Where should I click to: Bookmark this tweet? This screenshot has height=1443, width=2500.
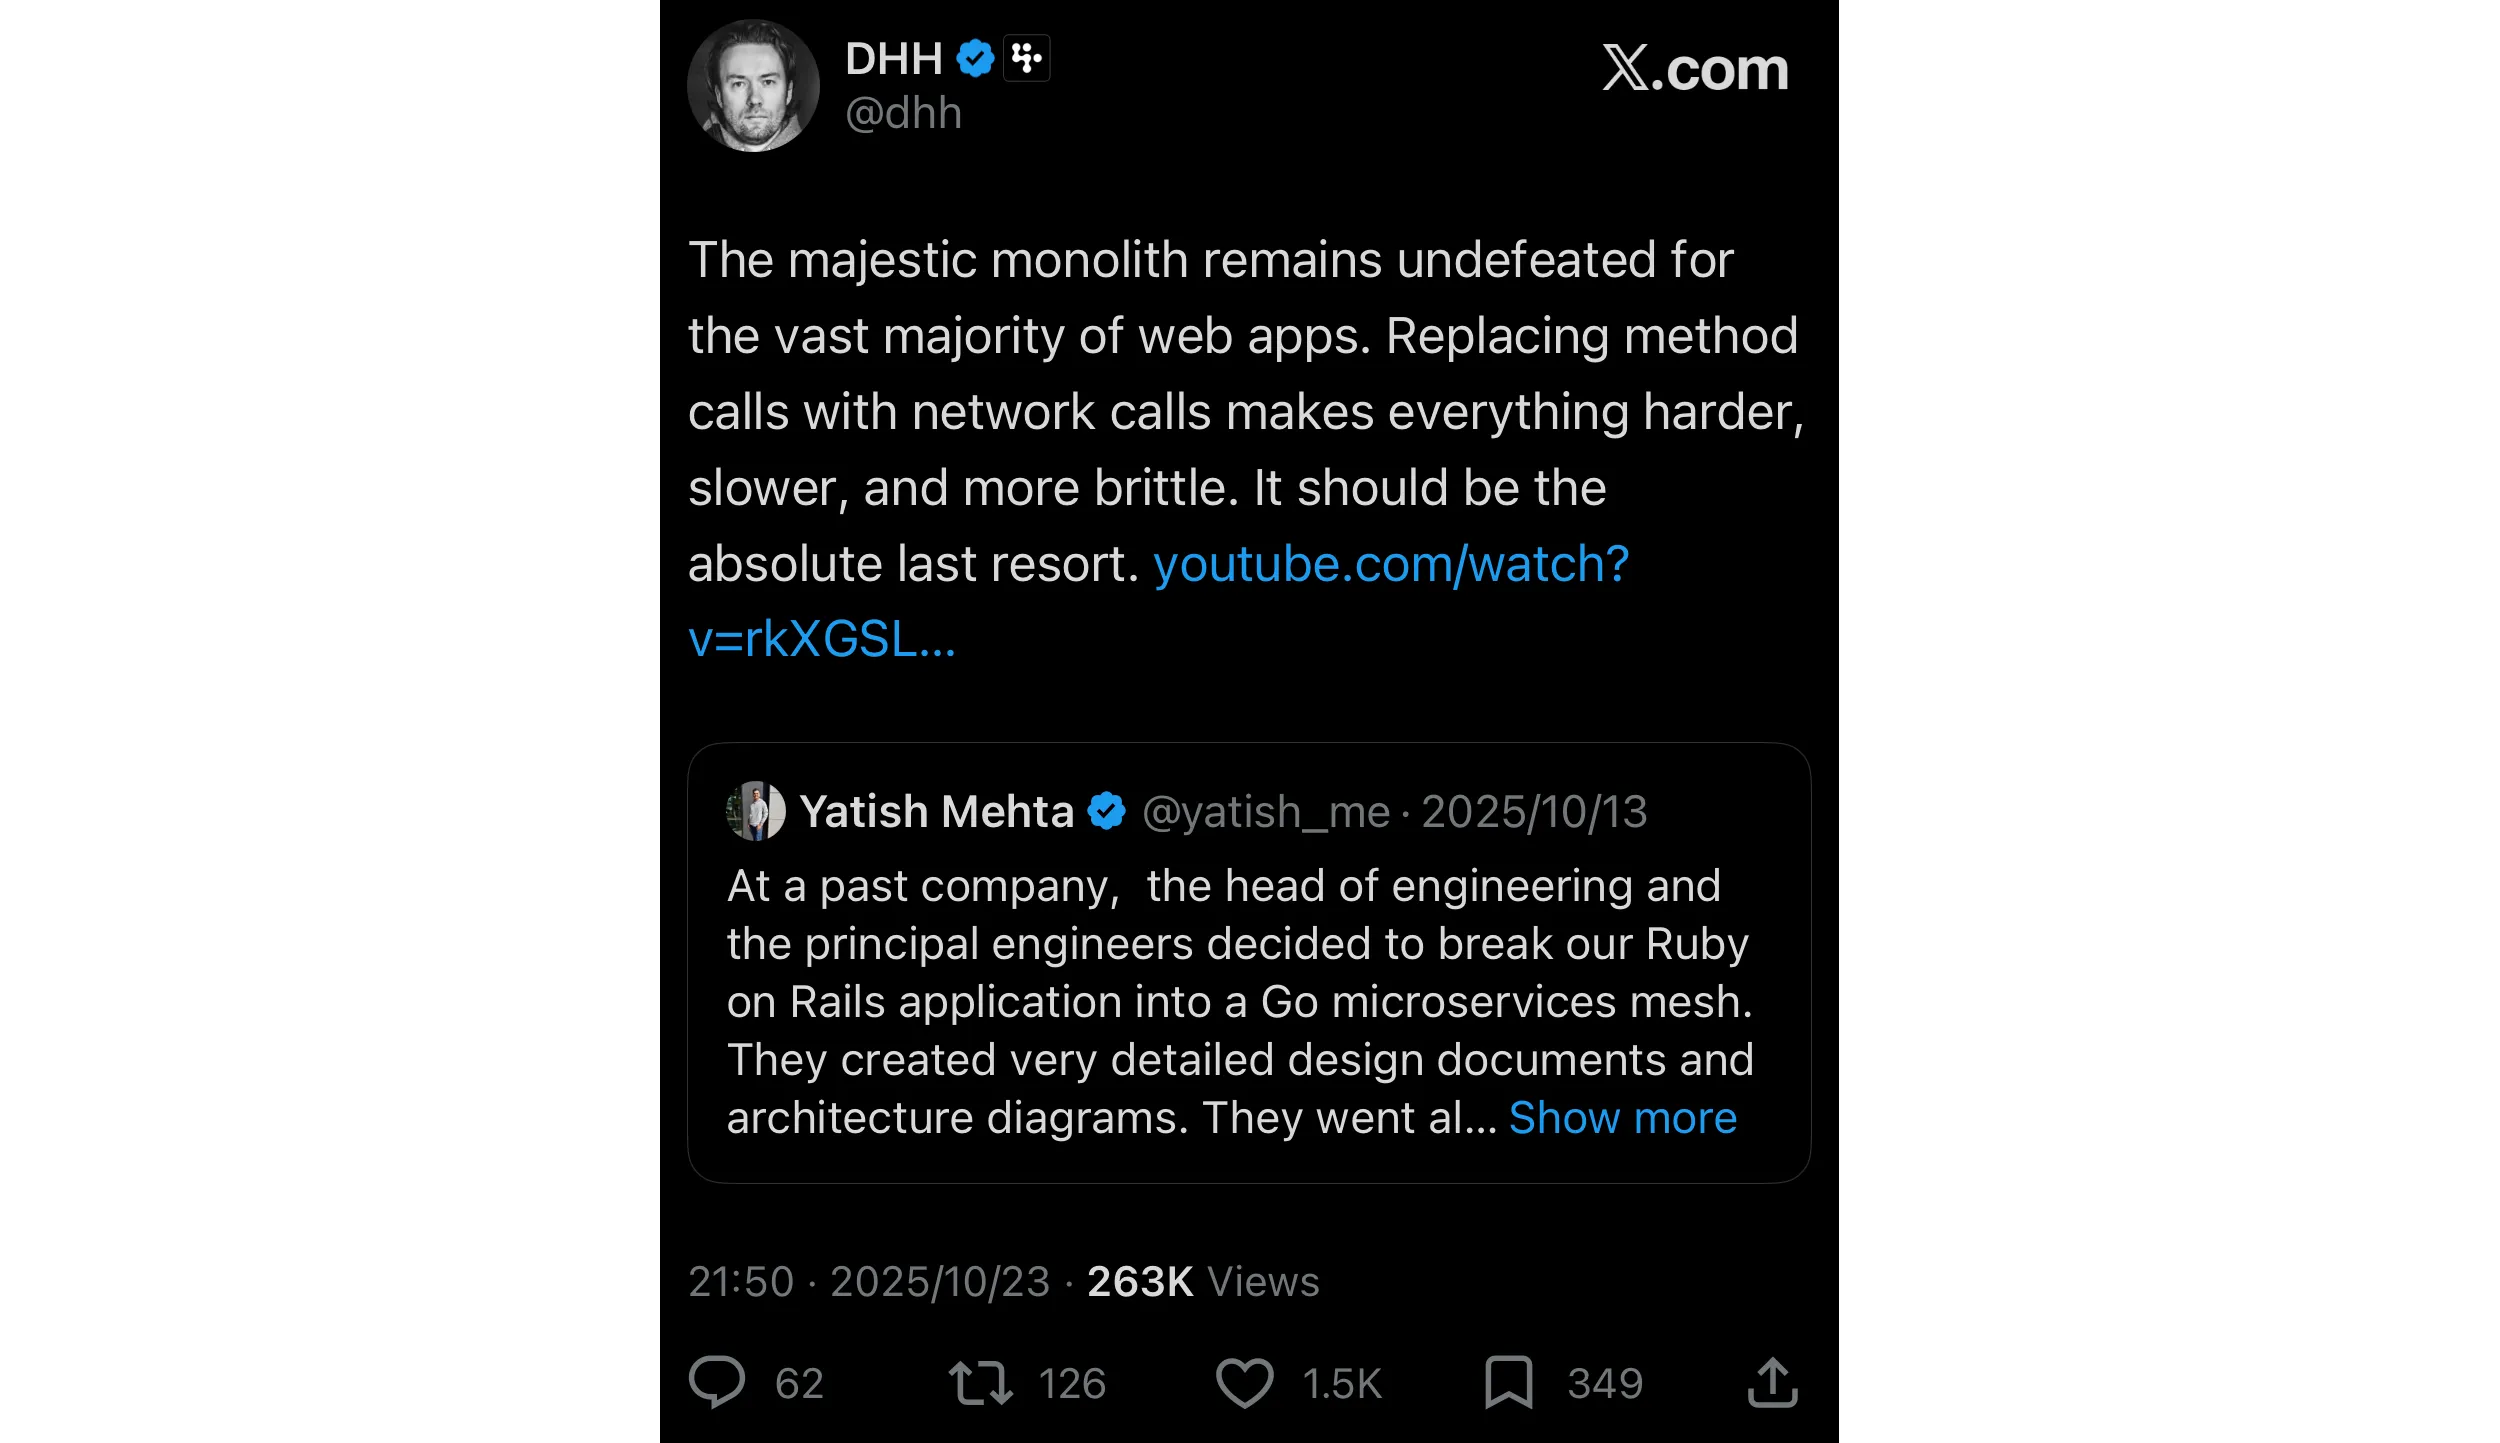[1508, 1382]
